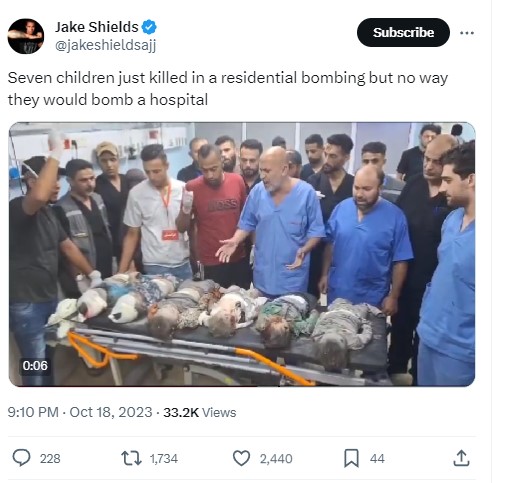Open the 9:10 PM Oct 18, 2023 timestamp
Screen dimensions: 515x483
(80, 412)
